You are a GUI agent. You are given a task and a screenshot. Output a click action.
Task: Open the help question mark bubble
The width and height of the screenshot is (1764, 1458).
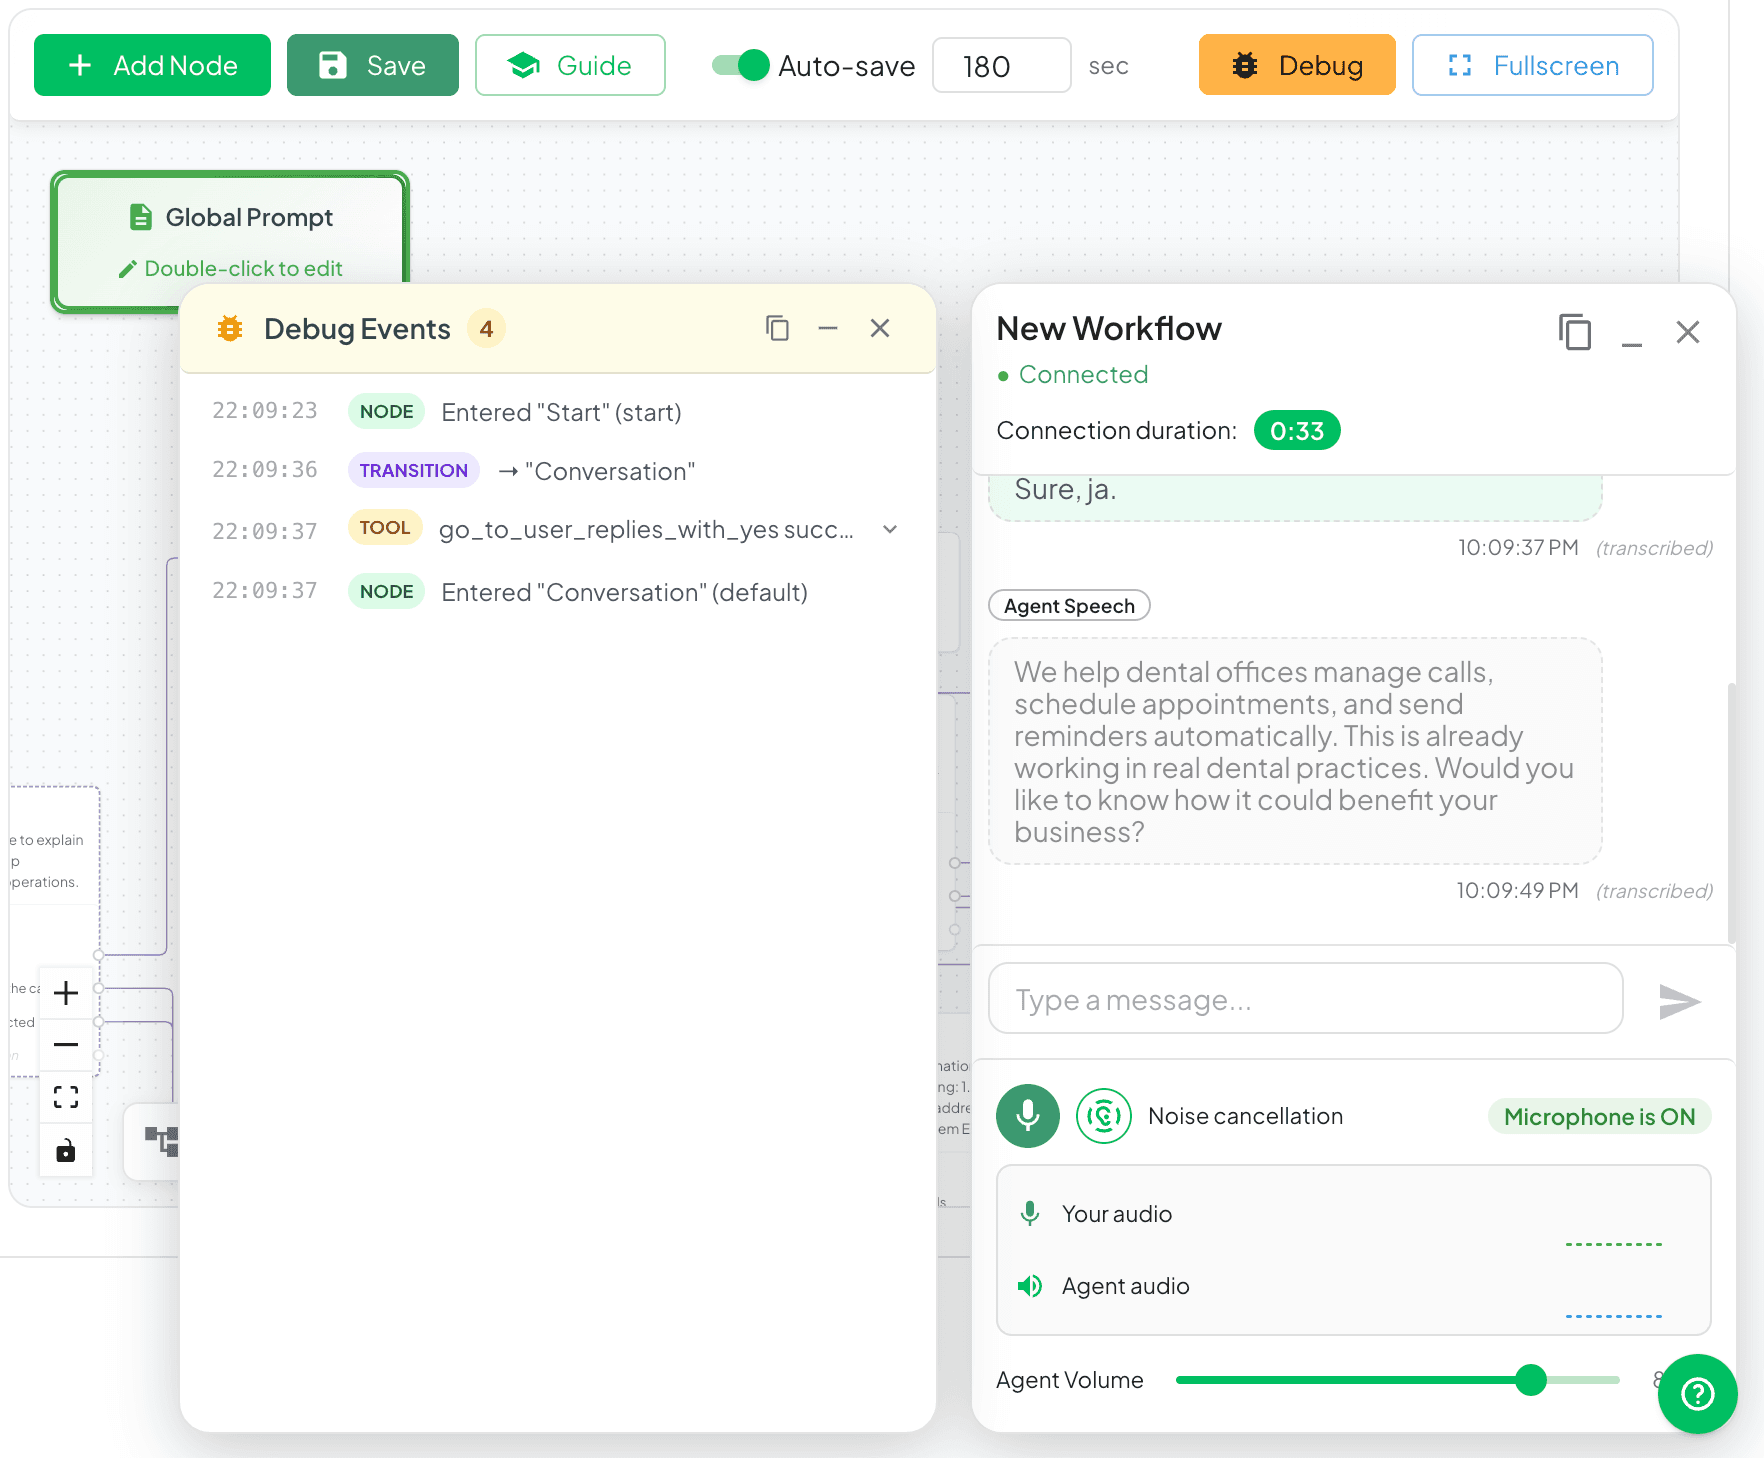(x=1697, y=1393)
